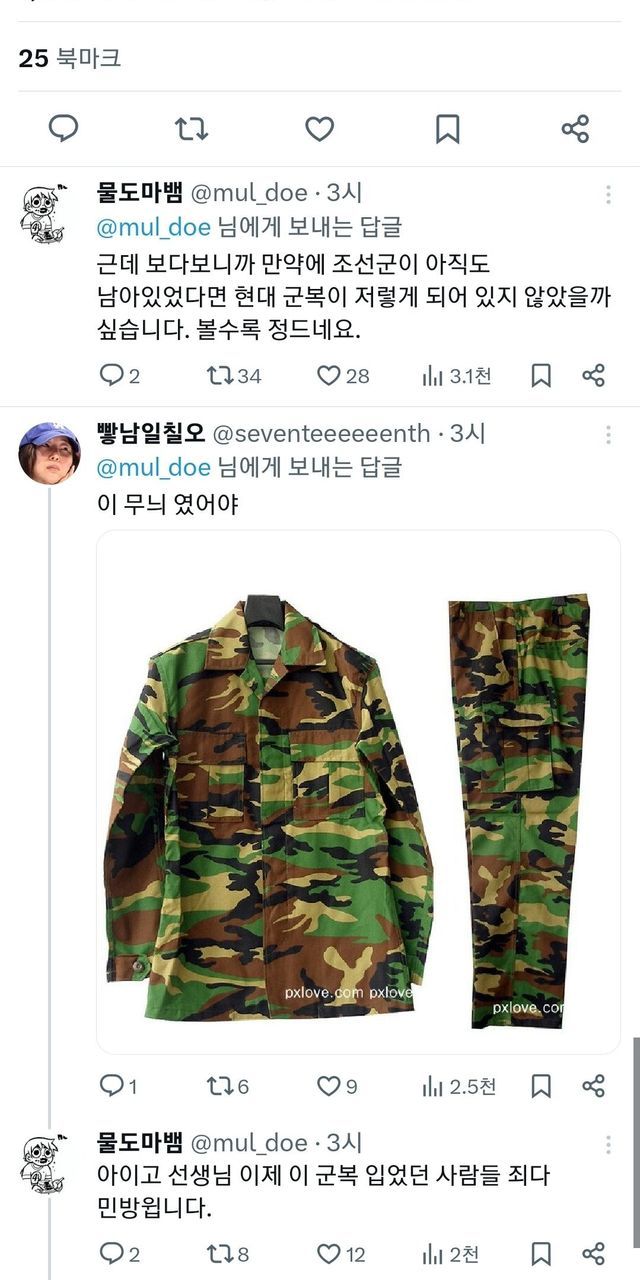Open more options for 빨남일칠오 reply
The image size is (640, 1280).
pos(608,435)
